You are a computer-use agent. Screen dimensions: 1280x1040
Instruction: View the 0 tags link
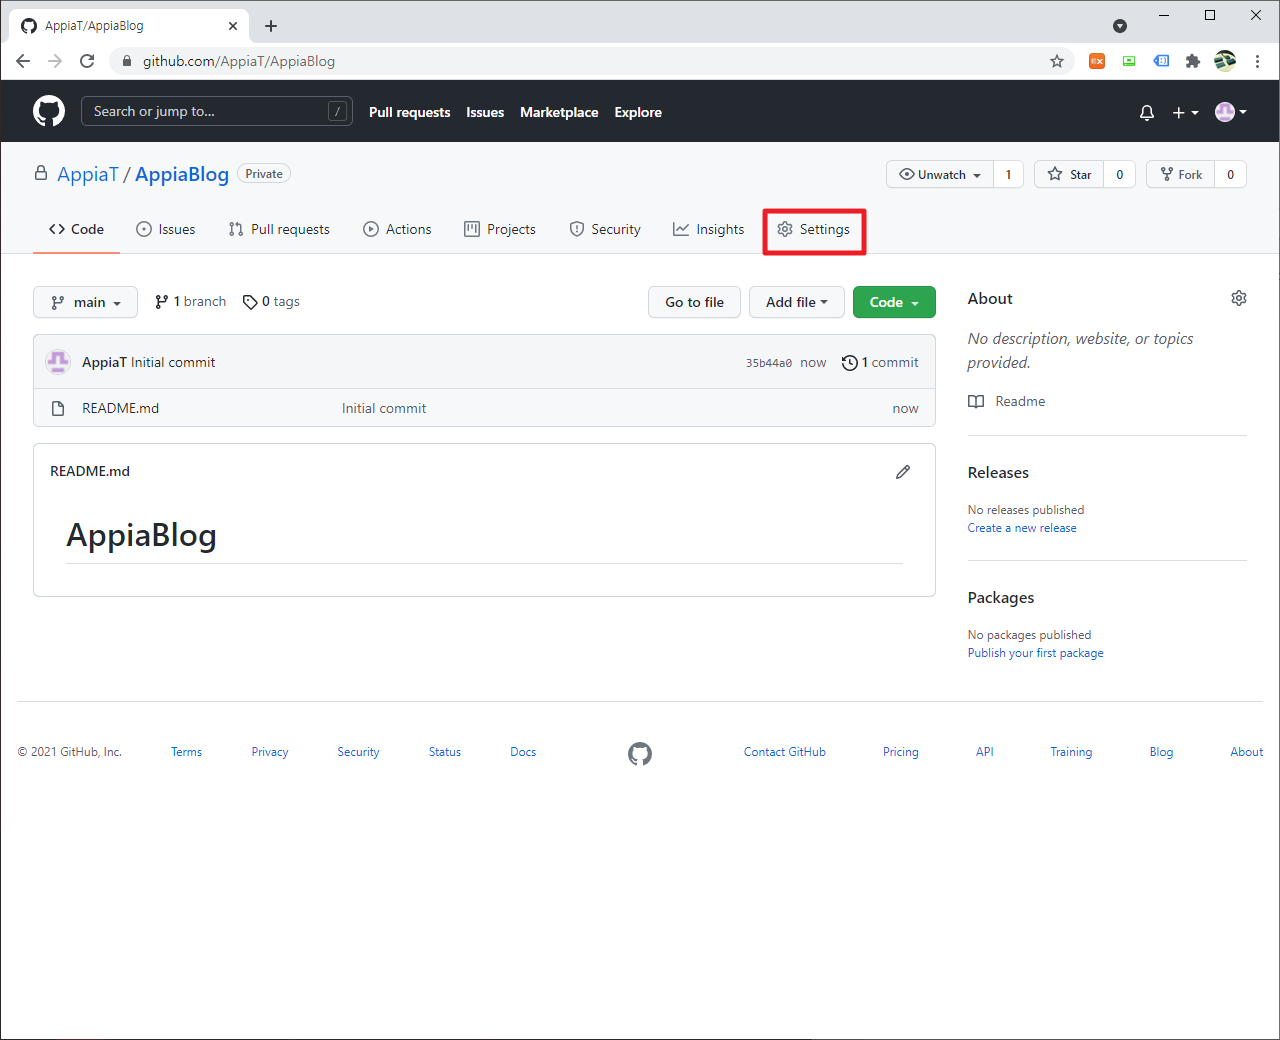tap(271, 302)
